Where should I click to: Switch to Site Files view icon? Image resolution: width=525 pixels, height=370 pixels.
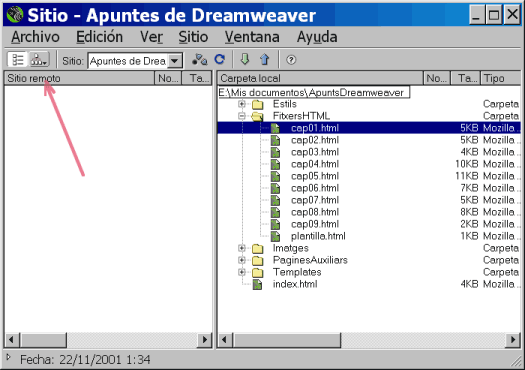(x=17, y=60)
